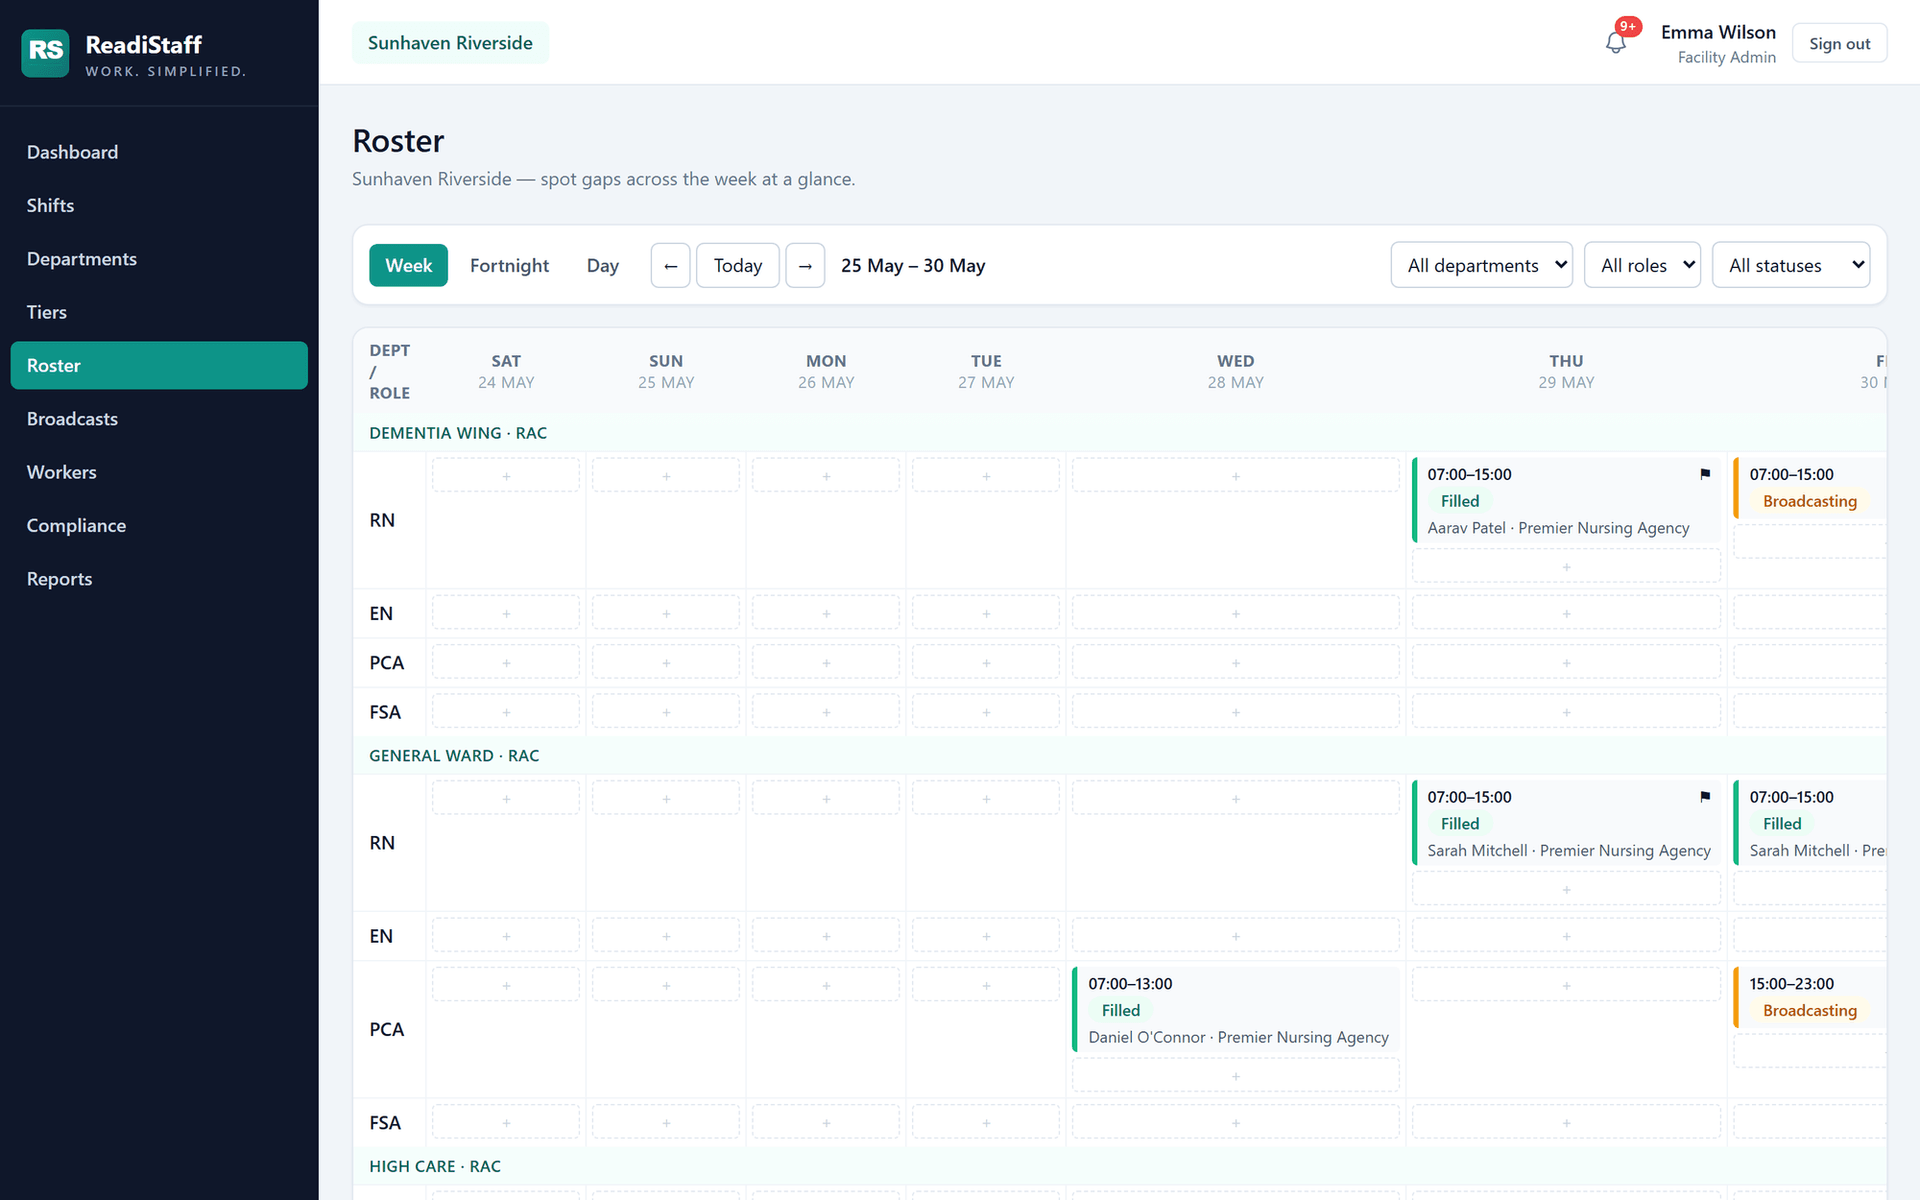The width and height of the screenshot is (1920, 1200).
Task: Click flag icon on Aarav Patel shift
Action: point(1705,474)
